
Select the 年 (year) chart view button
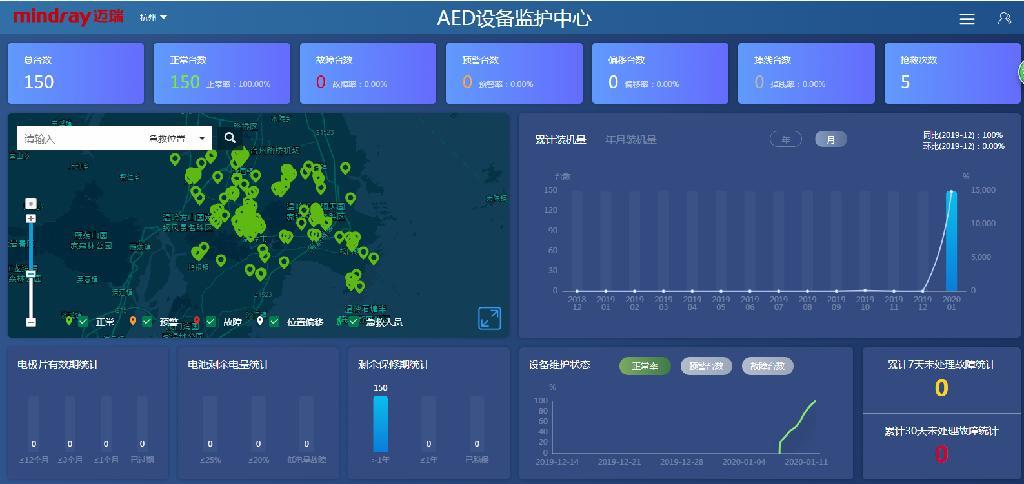click(786, 140)
